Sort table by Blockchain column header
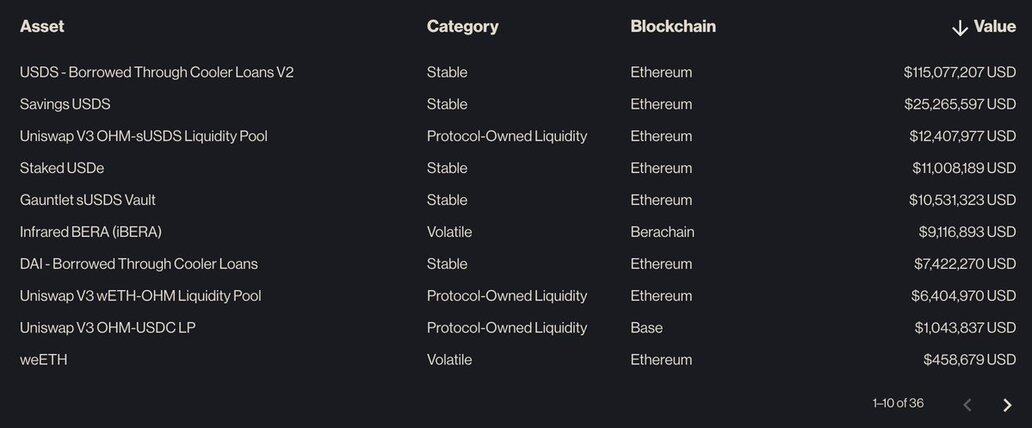1032x428 pixels. click(673, 27)
